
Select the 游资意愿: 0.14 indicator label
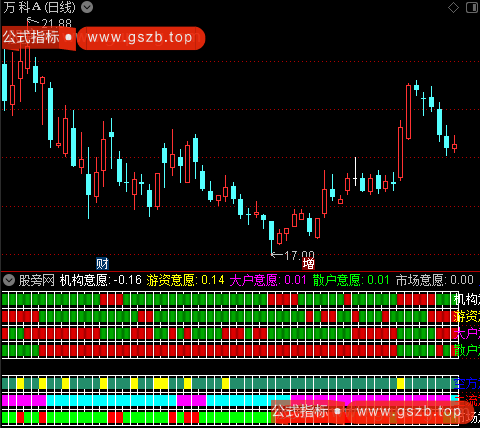[x=185, y=280]
